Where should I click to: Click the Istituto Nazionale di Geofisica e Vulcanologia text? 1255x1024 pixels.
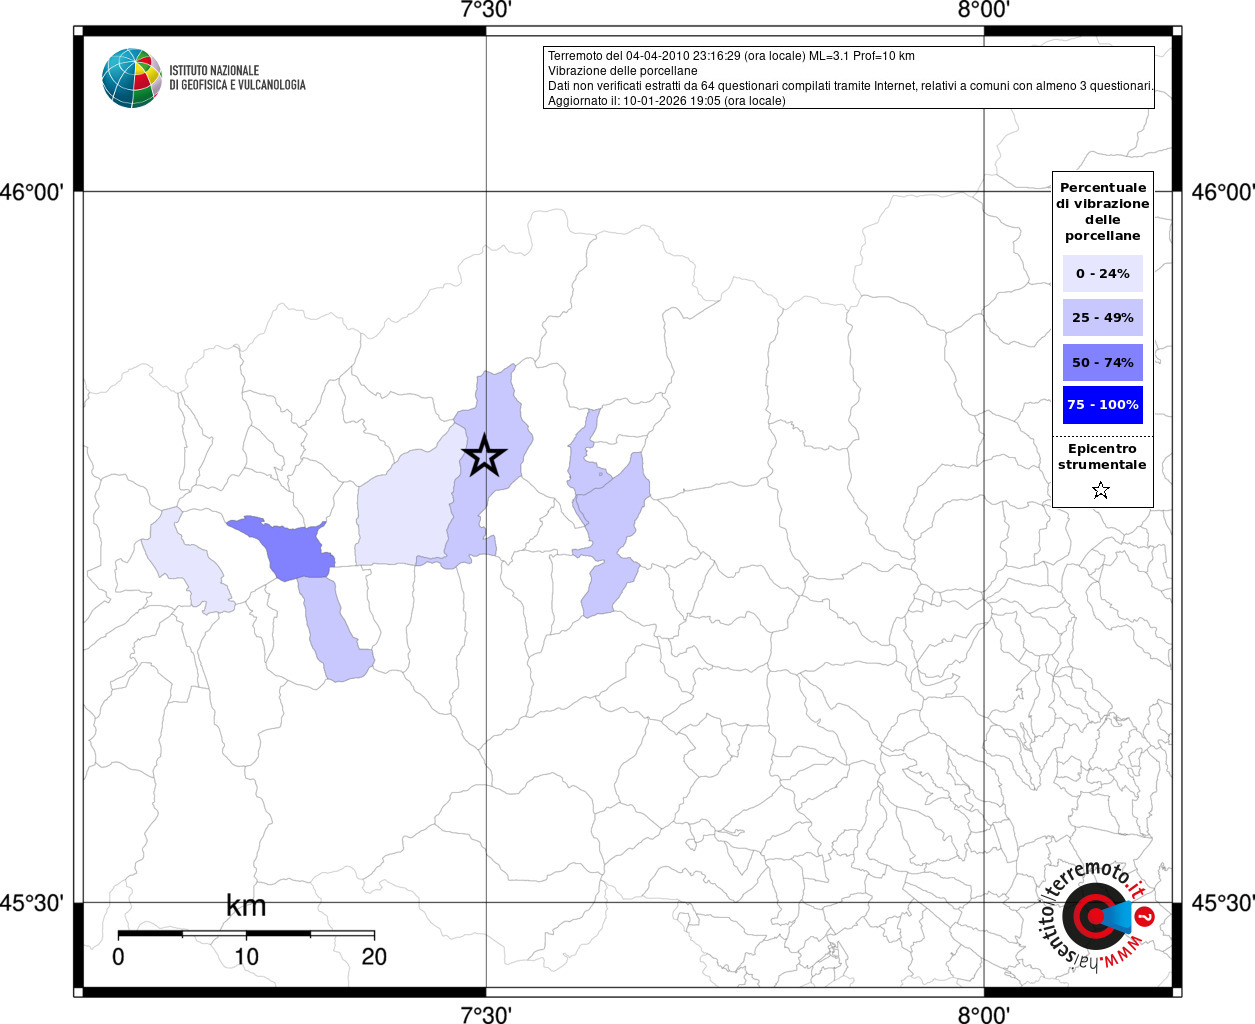pos(237,78)
